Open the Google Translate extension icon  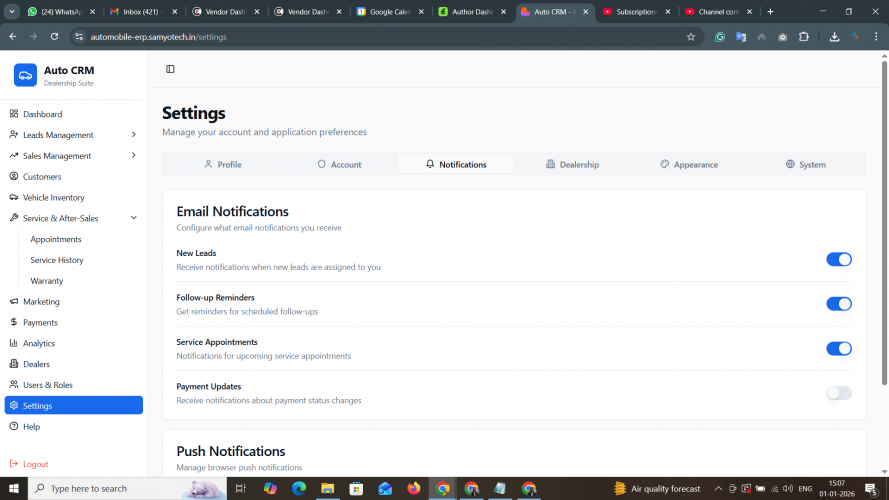(741, 37)
